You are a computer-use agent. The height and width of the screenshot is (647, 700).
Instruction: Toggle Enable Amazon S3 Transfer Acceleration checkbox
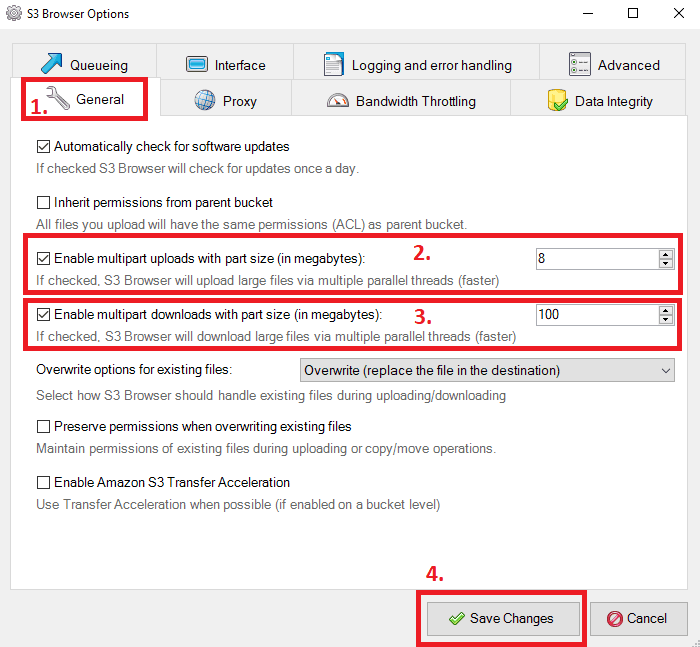click(x=43, y=483)
